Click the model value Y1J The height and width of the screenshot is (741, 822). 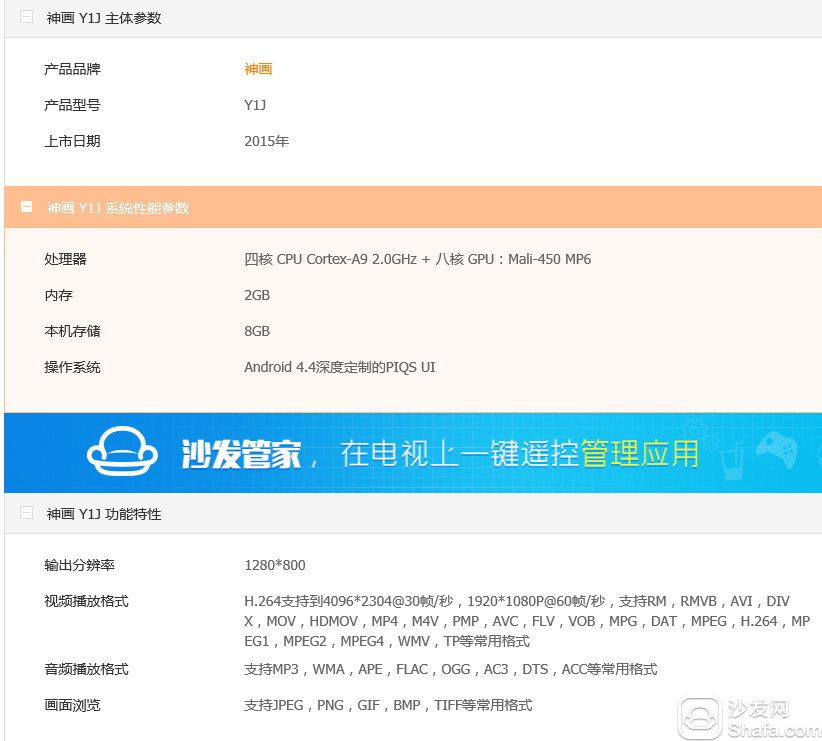(x=255, y=105)
